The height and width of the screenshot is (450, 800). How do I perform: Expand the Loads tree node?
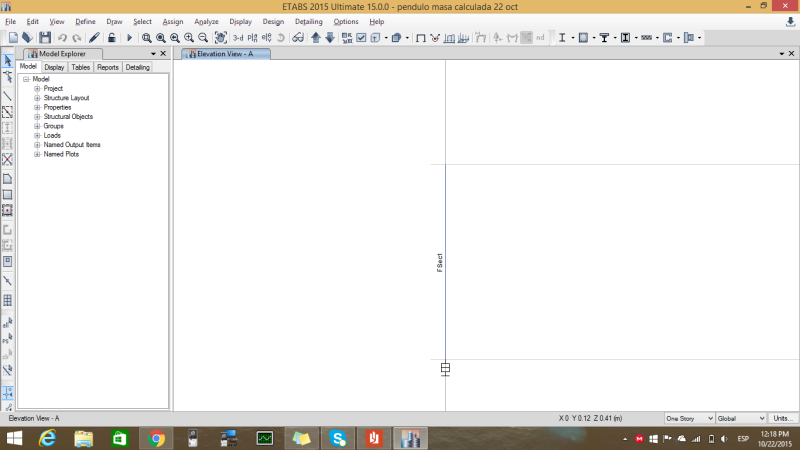pos(37,135)
